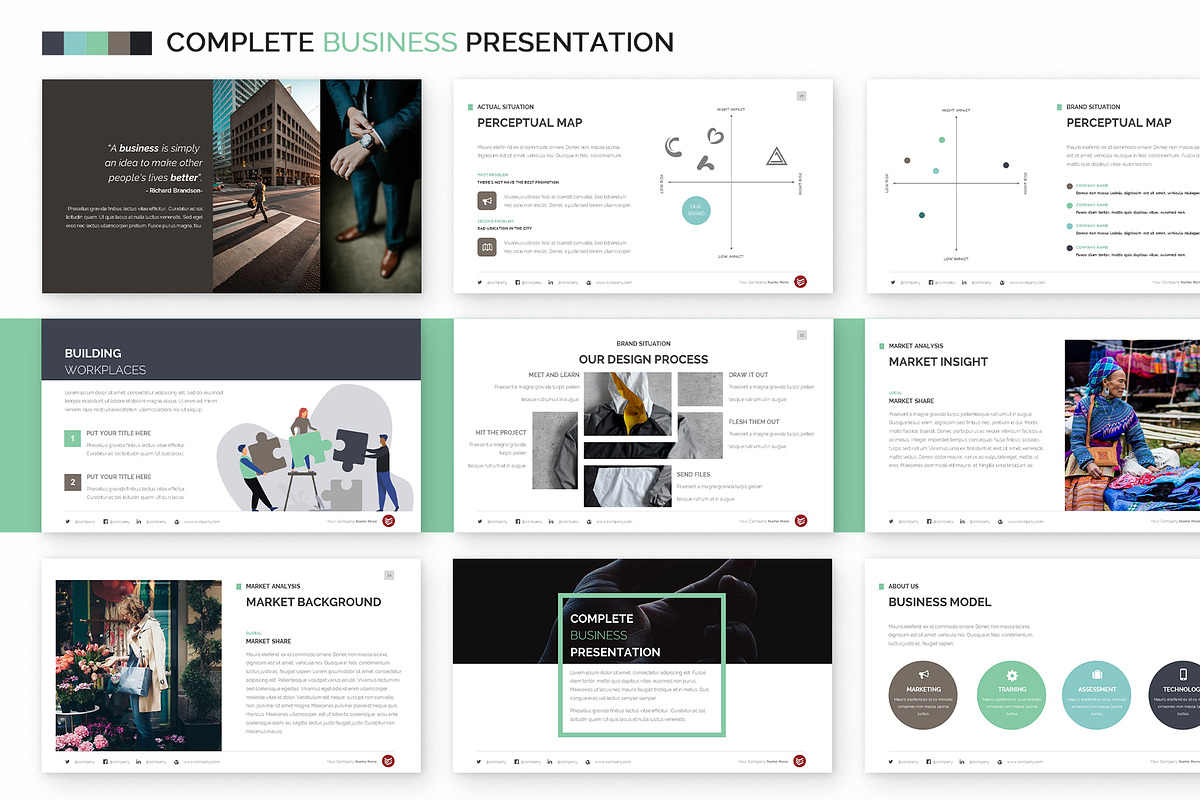Click the Business Model heading
Screen dimensions: 1200x800
940,602
